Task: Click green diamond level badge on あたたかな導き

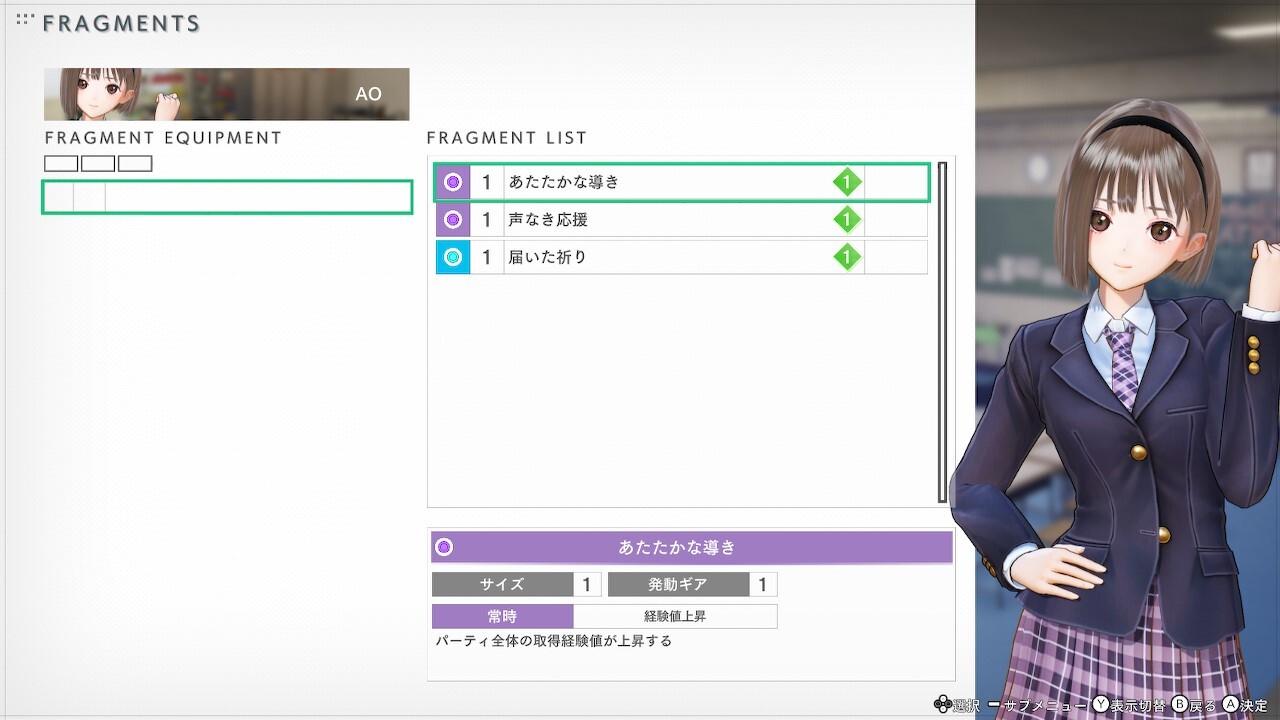Action: tap(847, 182)
